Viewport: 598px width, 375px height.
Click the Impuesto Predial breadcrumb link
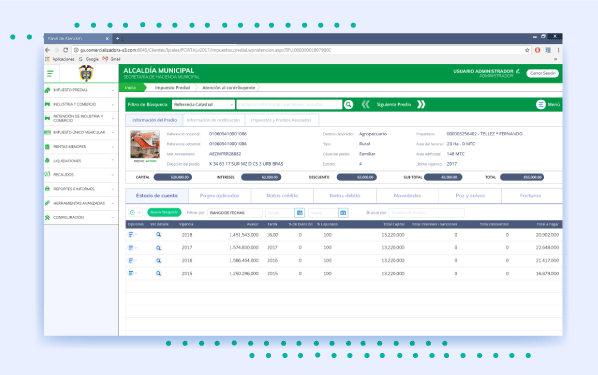coord(172,88)
